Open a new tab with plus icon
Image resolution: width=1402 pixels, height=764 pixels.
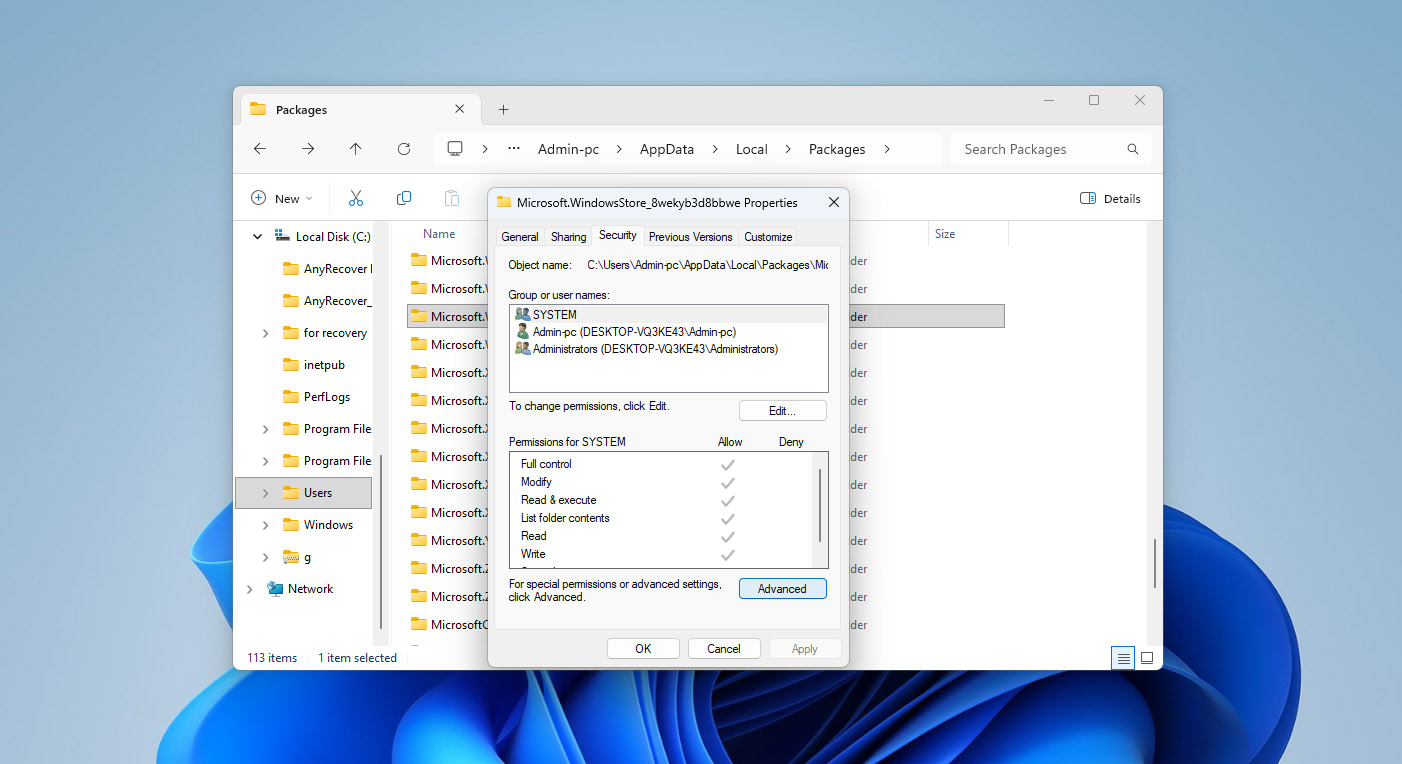(503, 110)
